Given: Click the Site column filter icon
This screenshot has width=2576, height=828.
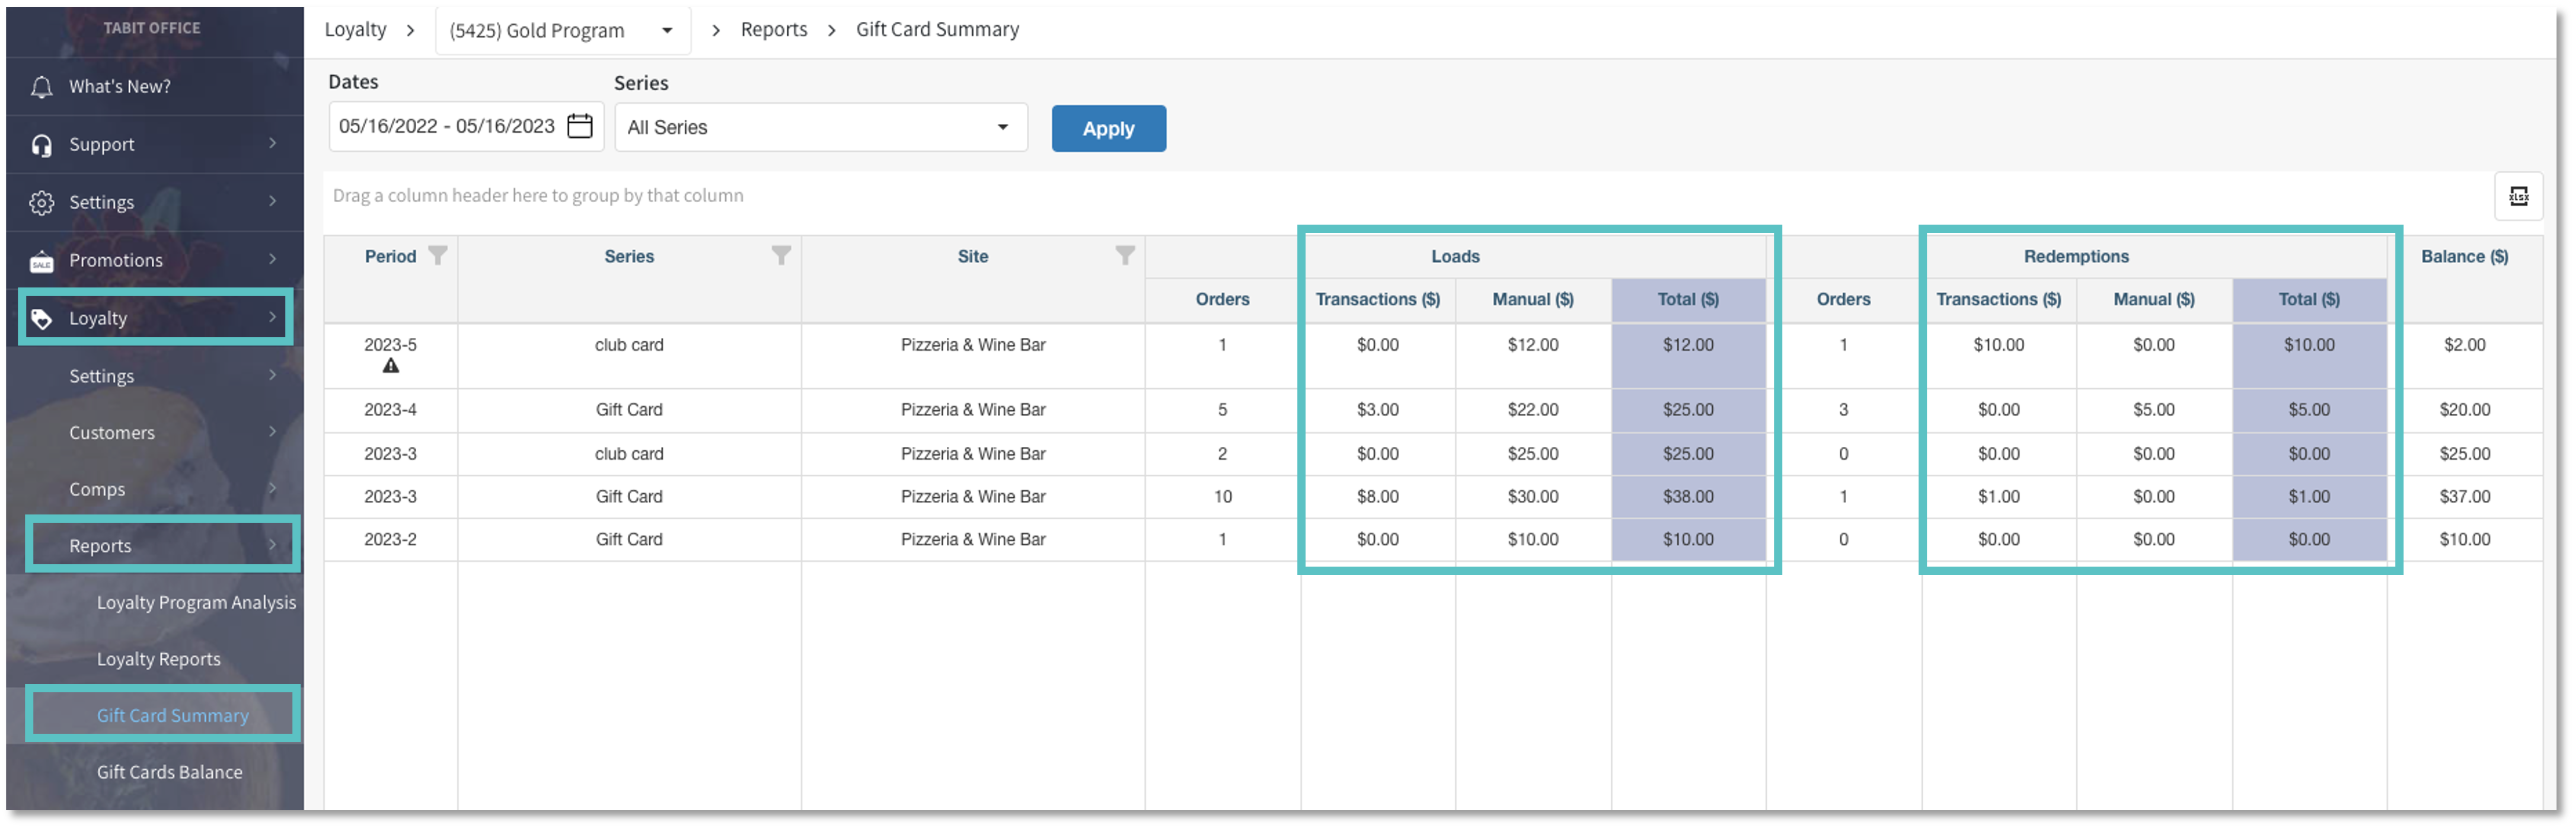Looking at the screenshot, I should pyautogui.click(x=1125, y=256).
